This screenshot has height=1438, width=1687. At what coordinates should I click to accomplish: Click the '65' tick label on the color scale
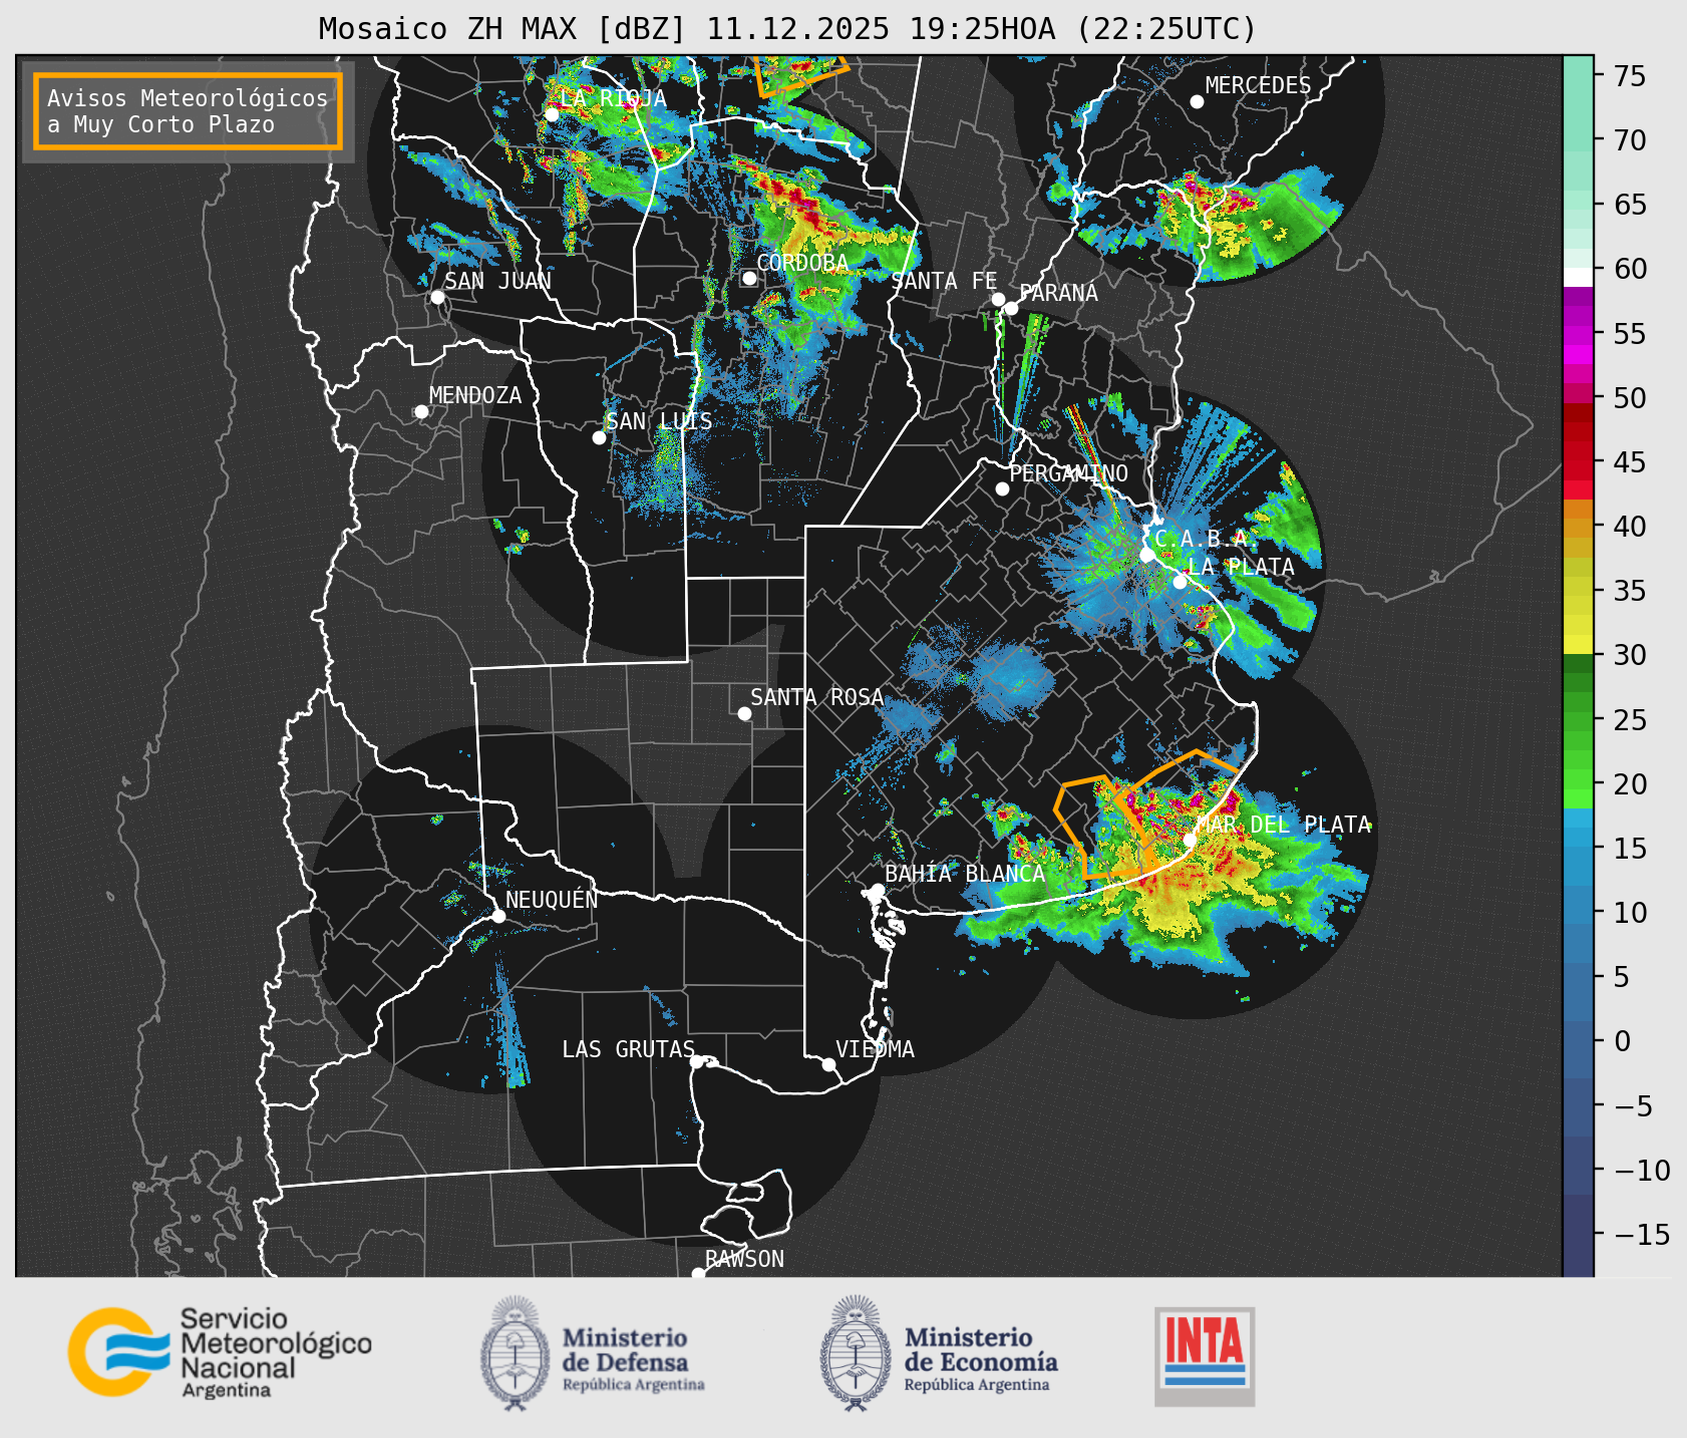click(1629, 205)
